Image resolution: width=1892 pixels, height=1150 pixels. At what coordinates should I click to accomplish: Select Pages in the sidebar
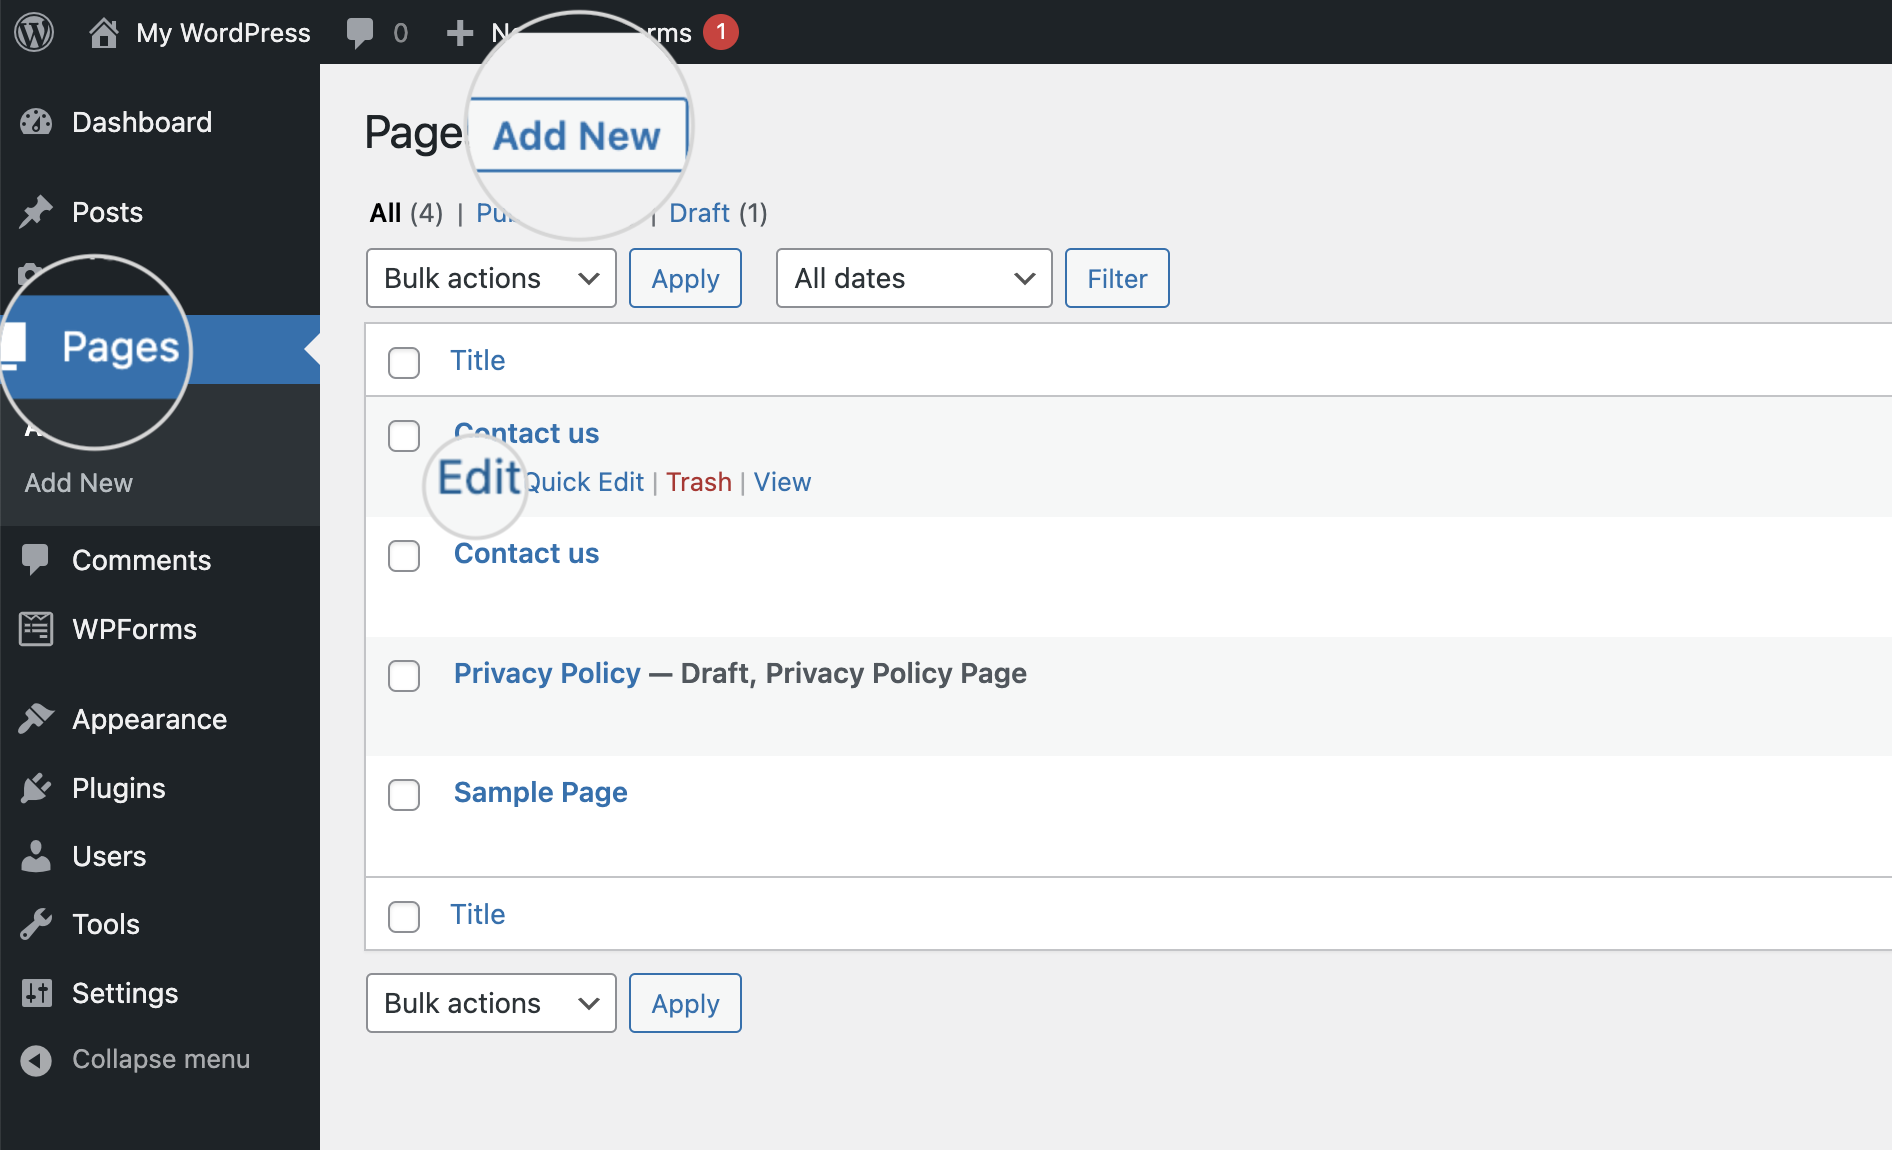[x=120, y=347]
